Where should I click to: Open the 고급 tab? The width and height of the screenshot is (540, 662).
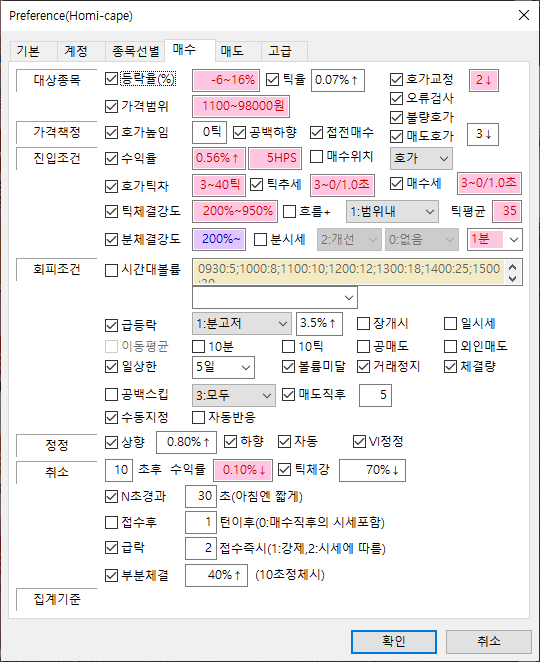(x=284, y=52)
